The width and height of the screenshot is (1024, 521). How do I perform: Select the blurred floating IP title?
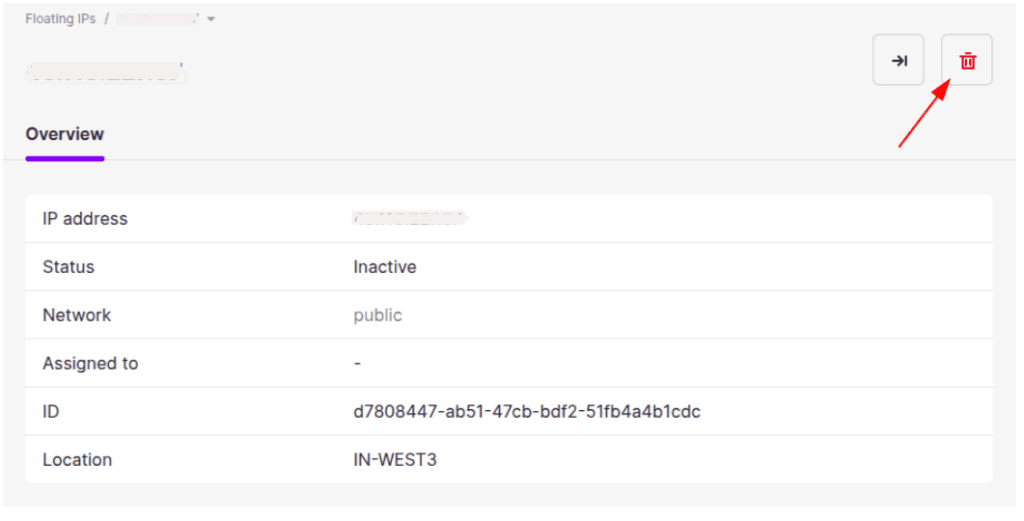[x=106, y=72]
